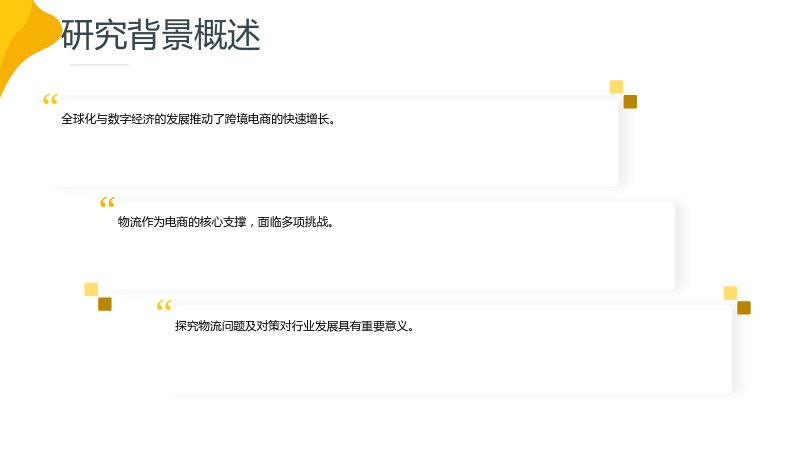Click light yellow square left of third card
The width and height of the screenshot is (800, 450).
tap(91, 289)
